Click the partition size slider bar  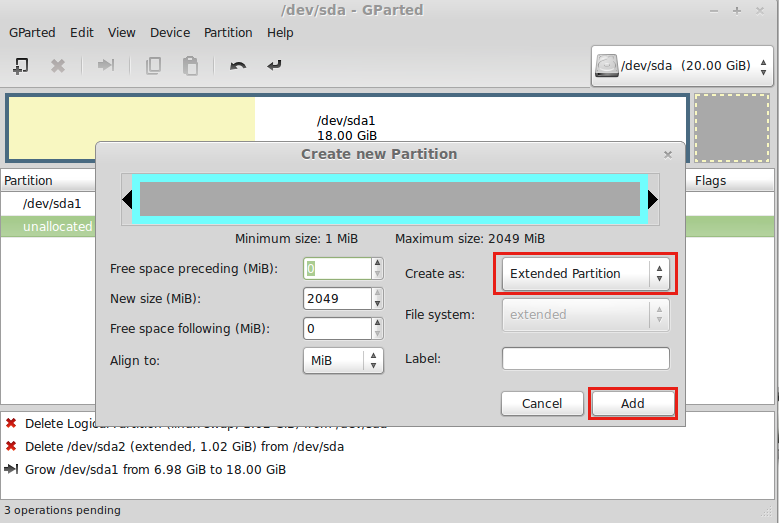[x=390, y=200]
